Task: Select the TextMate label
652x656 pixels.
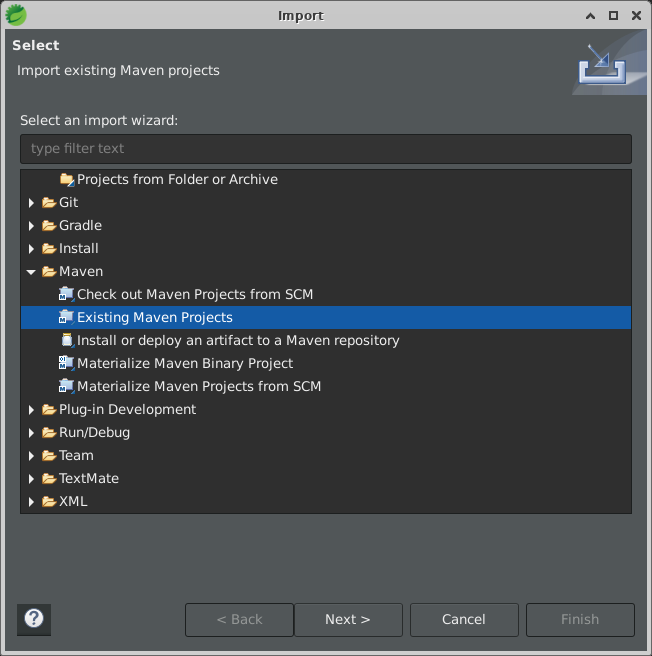Action: coord(89,479)
